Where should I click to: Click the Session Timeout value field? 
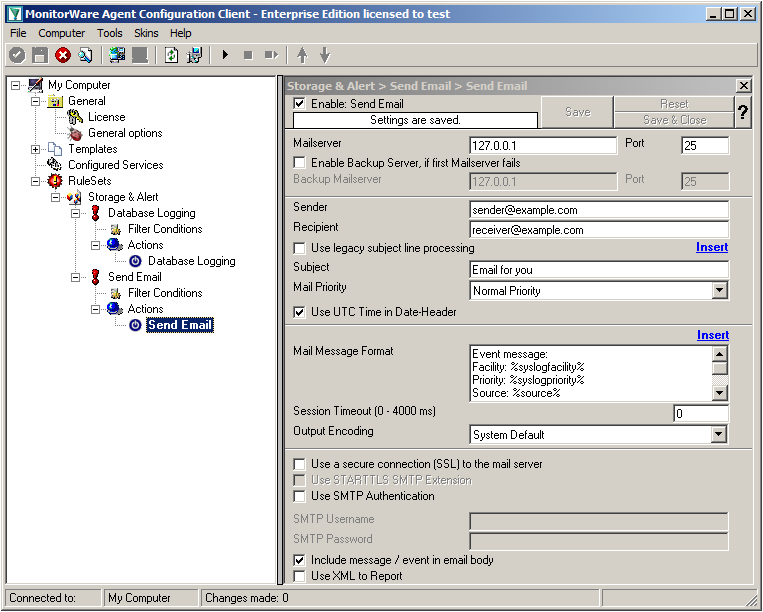pyautogui.click(x=701, y=414)
